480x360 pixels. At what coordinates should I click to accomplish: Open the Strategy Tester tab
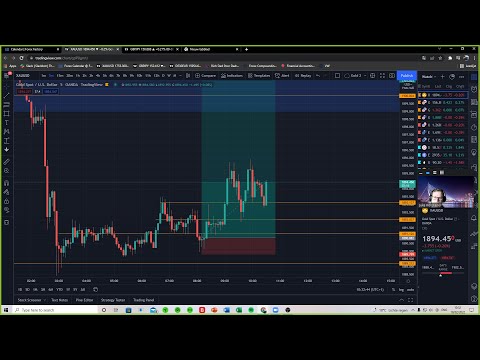point(113,300)
